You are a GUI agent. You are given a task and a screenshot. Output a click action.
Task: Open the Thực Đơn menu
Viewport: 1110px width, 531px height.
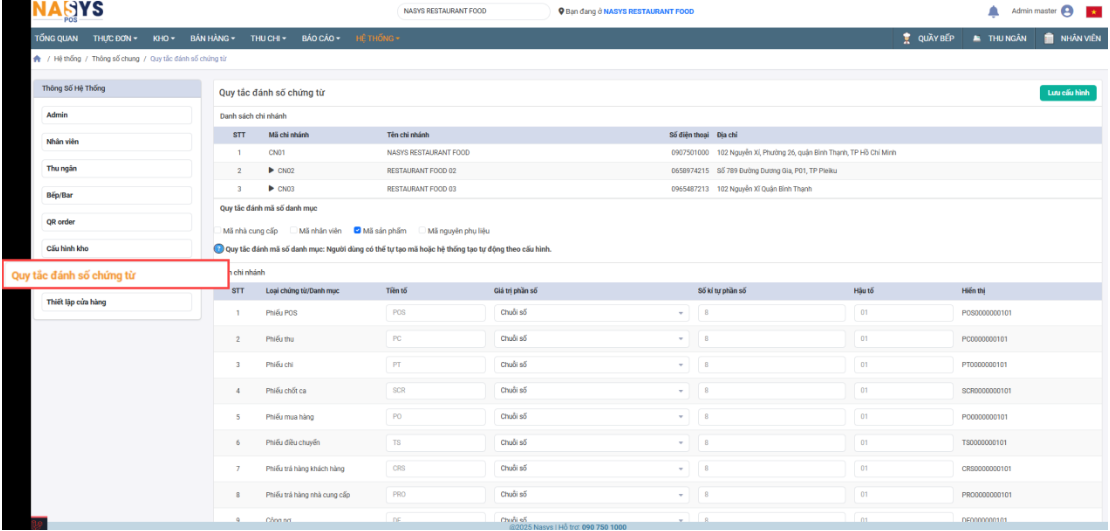[116, 38]
